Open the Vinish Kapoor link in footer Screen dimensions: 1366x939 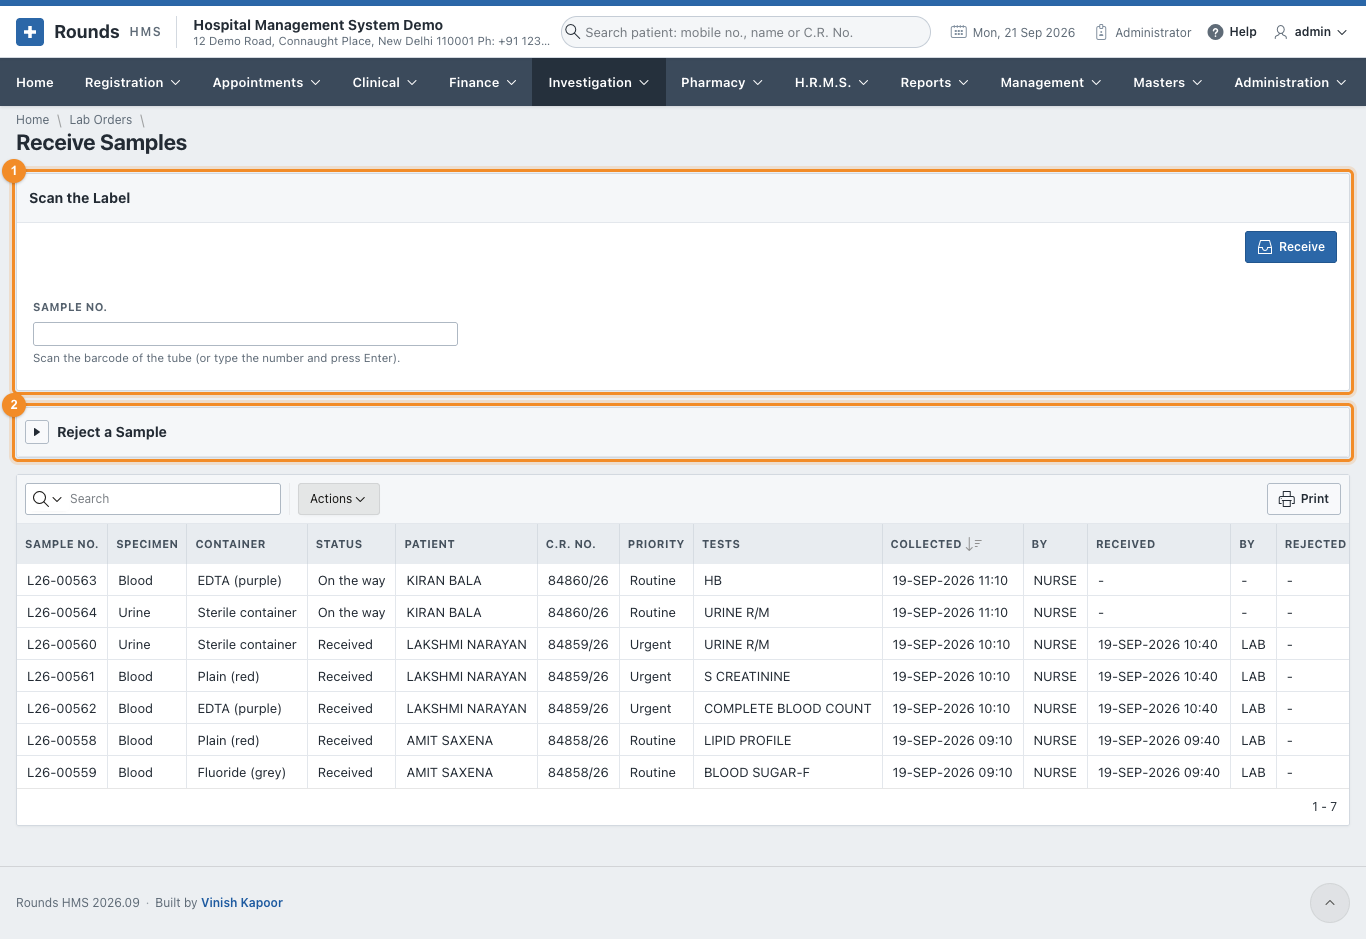(x=242, y=903)
